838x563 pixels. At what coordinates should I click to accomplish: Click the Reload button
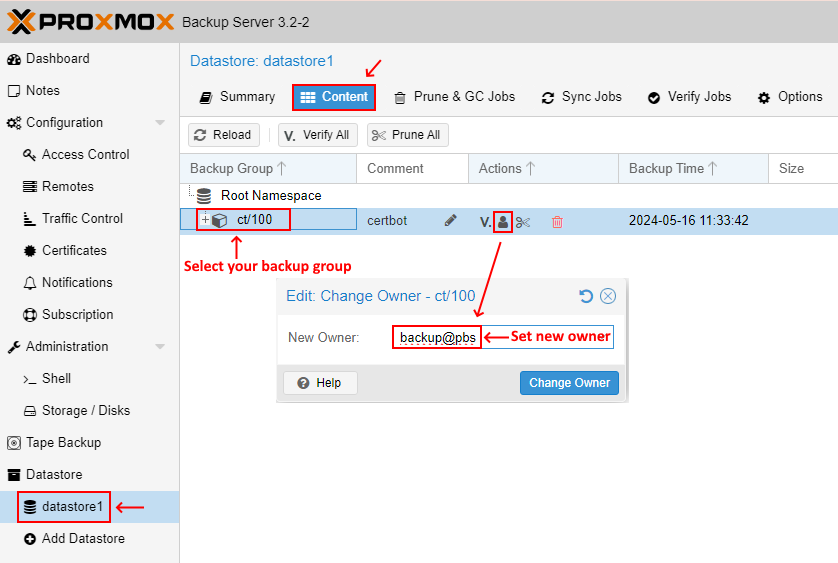tap(223, 135)
